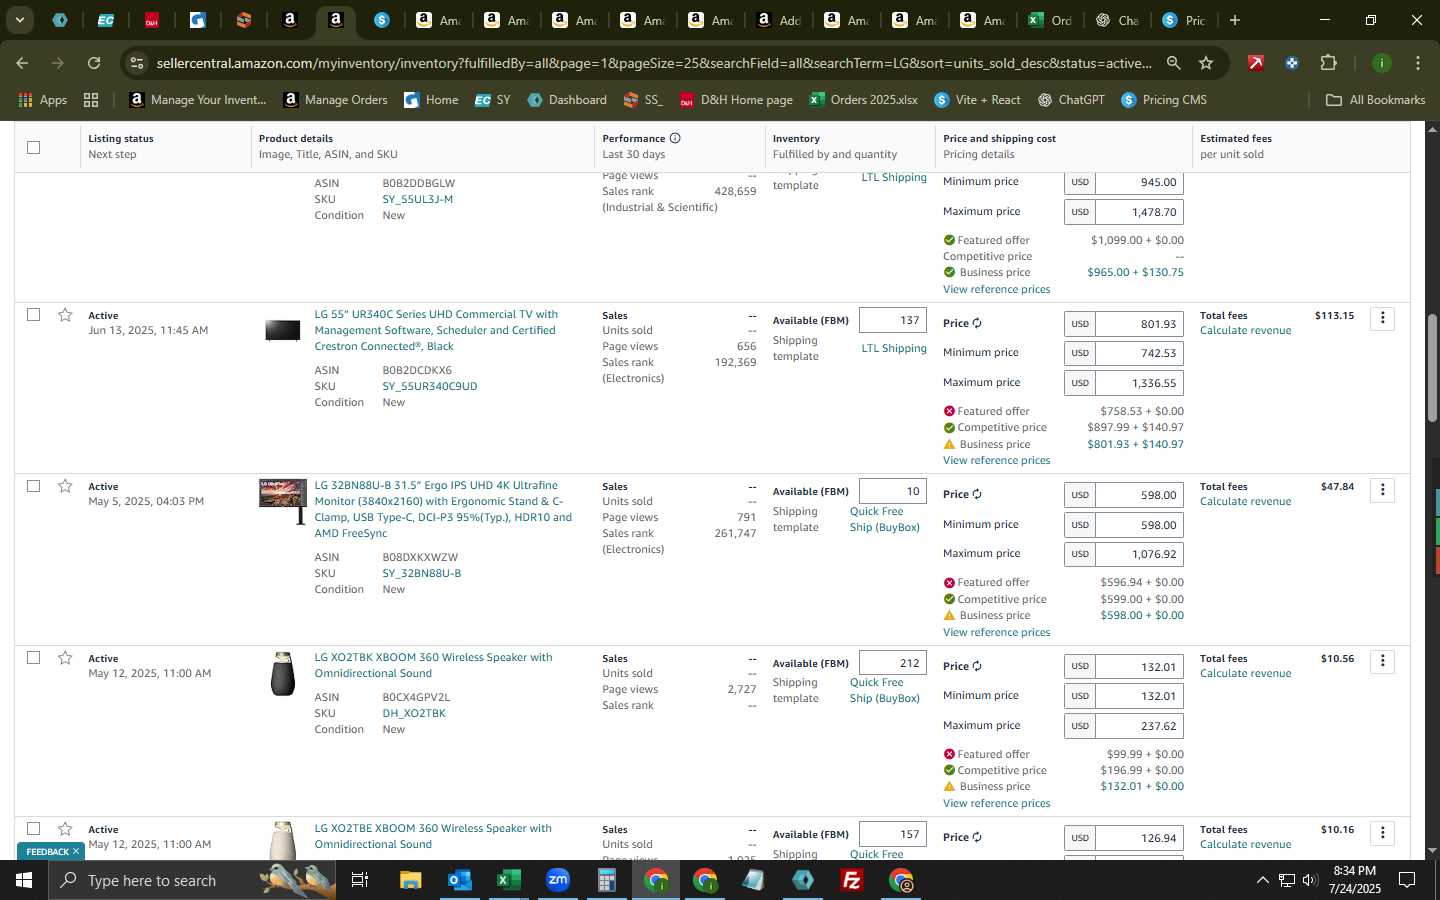Open actions menu for LG 55" UR340C listing
The height and width of the screenshot is (900, 1440).
click(x=1382, y=318)
